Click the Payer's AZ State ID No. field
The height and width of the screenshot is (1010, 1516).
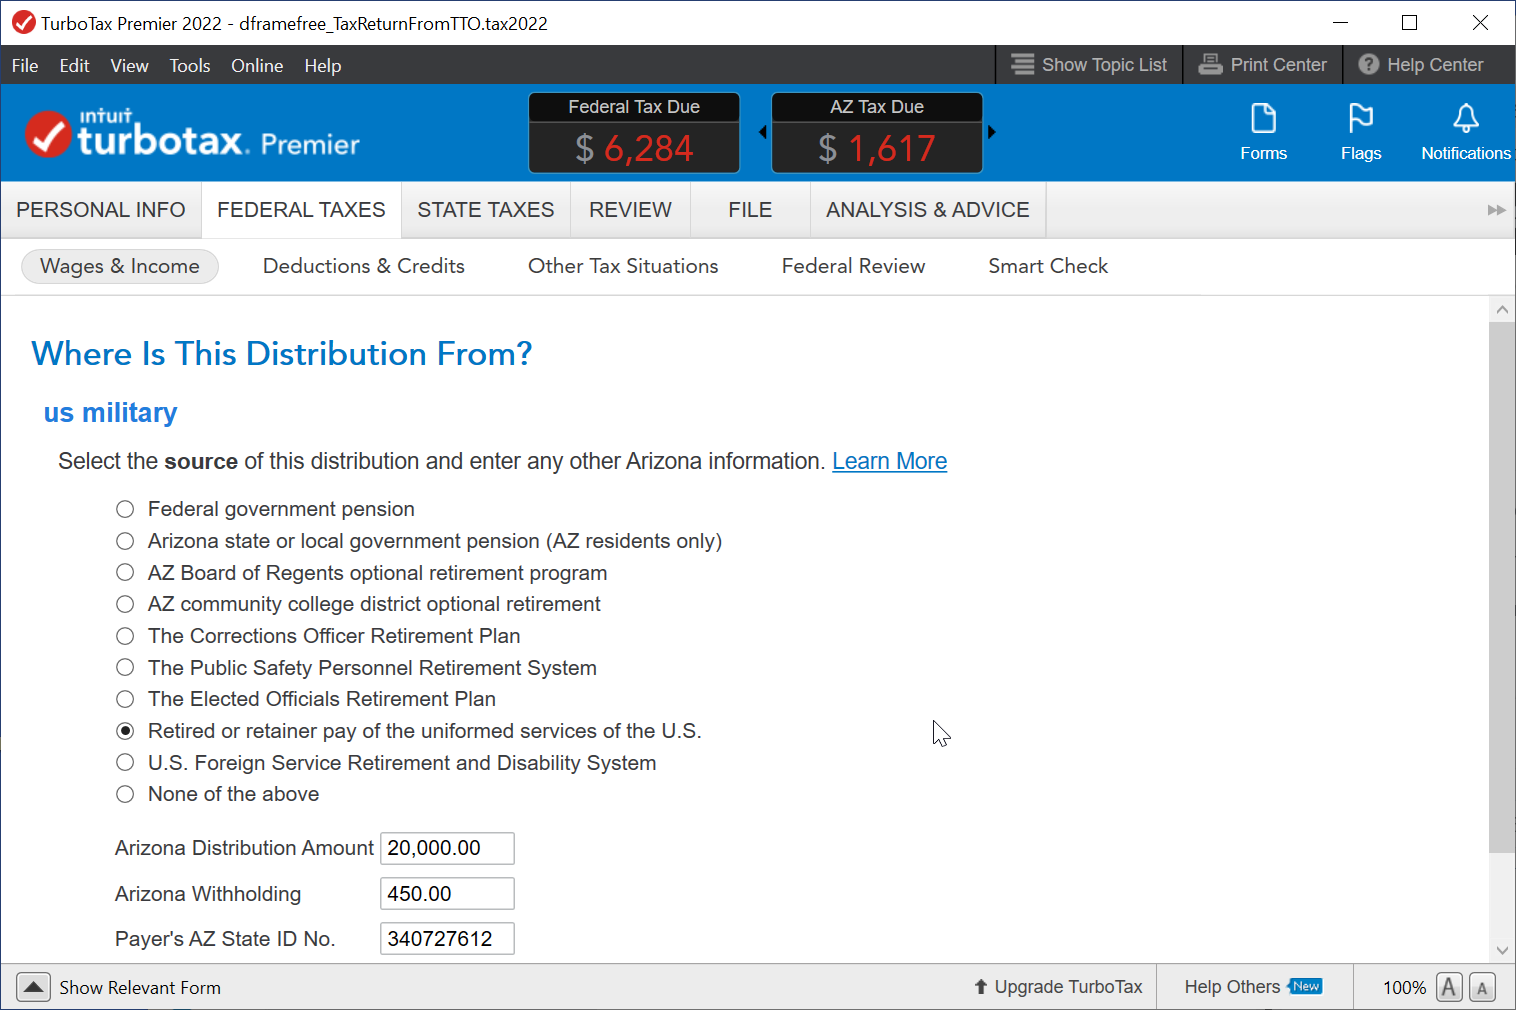[447, 939]
